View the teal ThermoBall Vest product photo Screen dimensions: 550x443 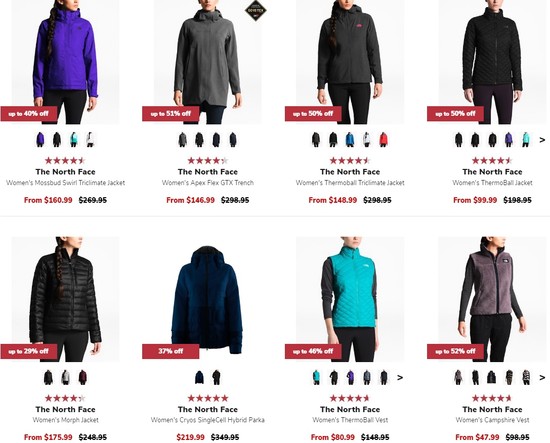tap(350, 299)
